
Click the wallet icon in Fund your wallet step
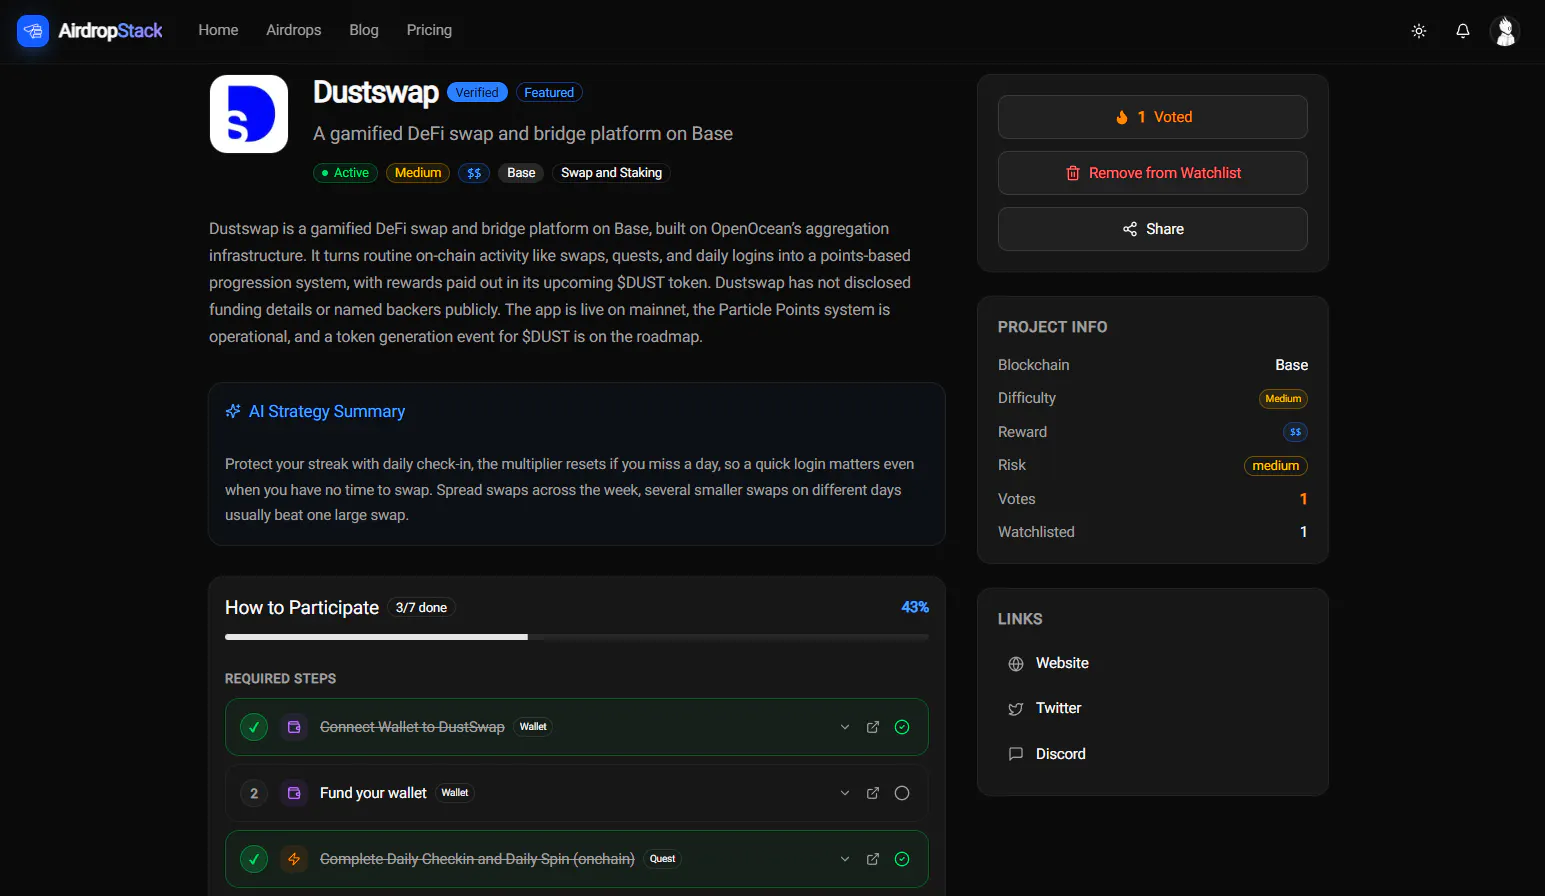[x=294, y=793]
